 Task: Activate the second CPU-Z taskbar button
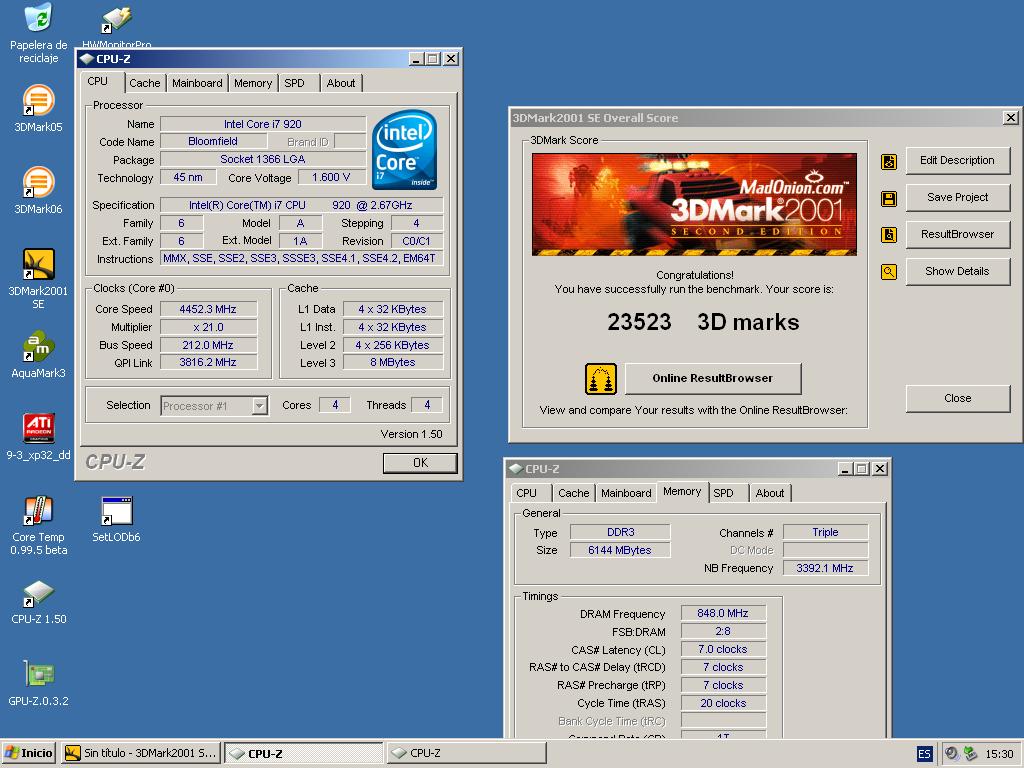point(466,753)
